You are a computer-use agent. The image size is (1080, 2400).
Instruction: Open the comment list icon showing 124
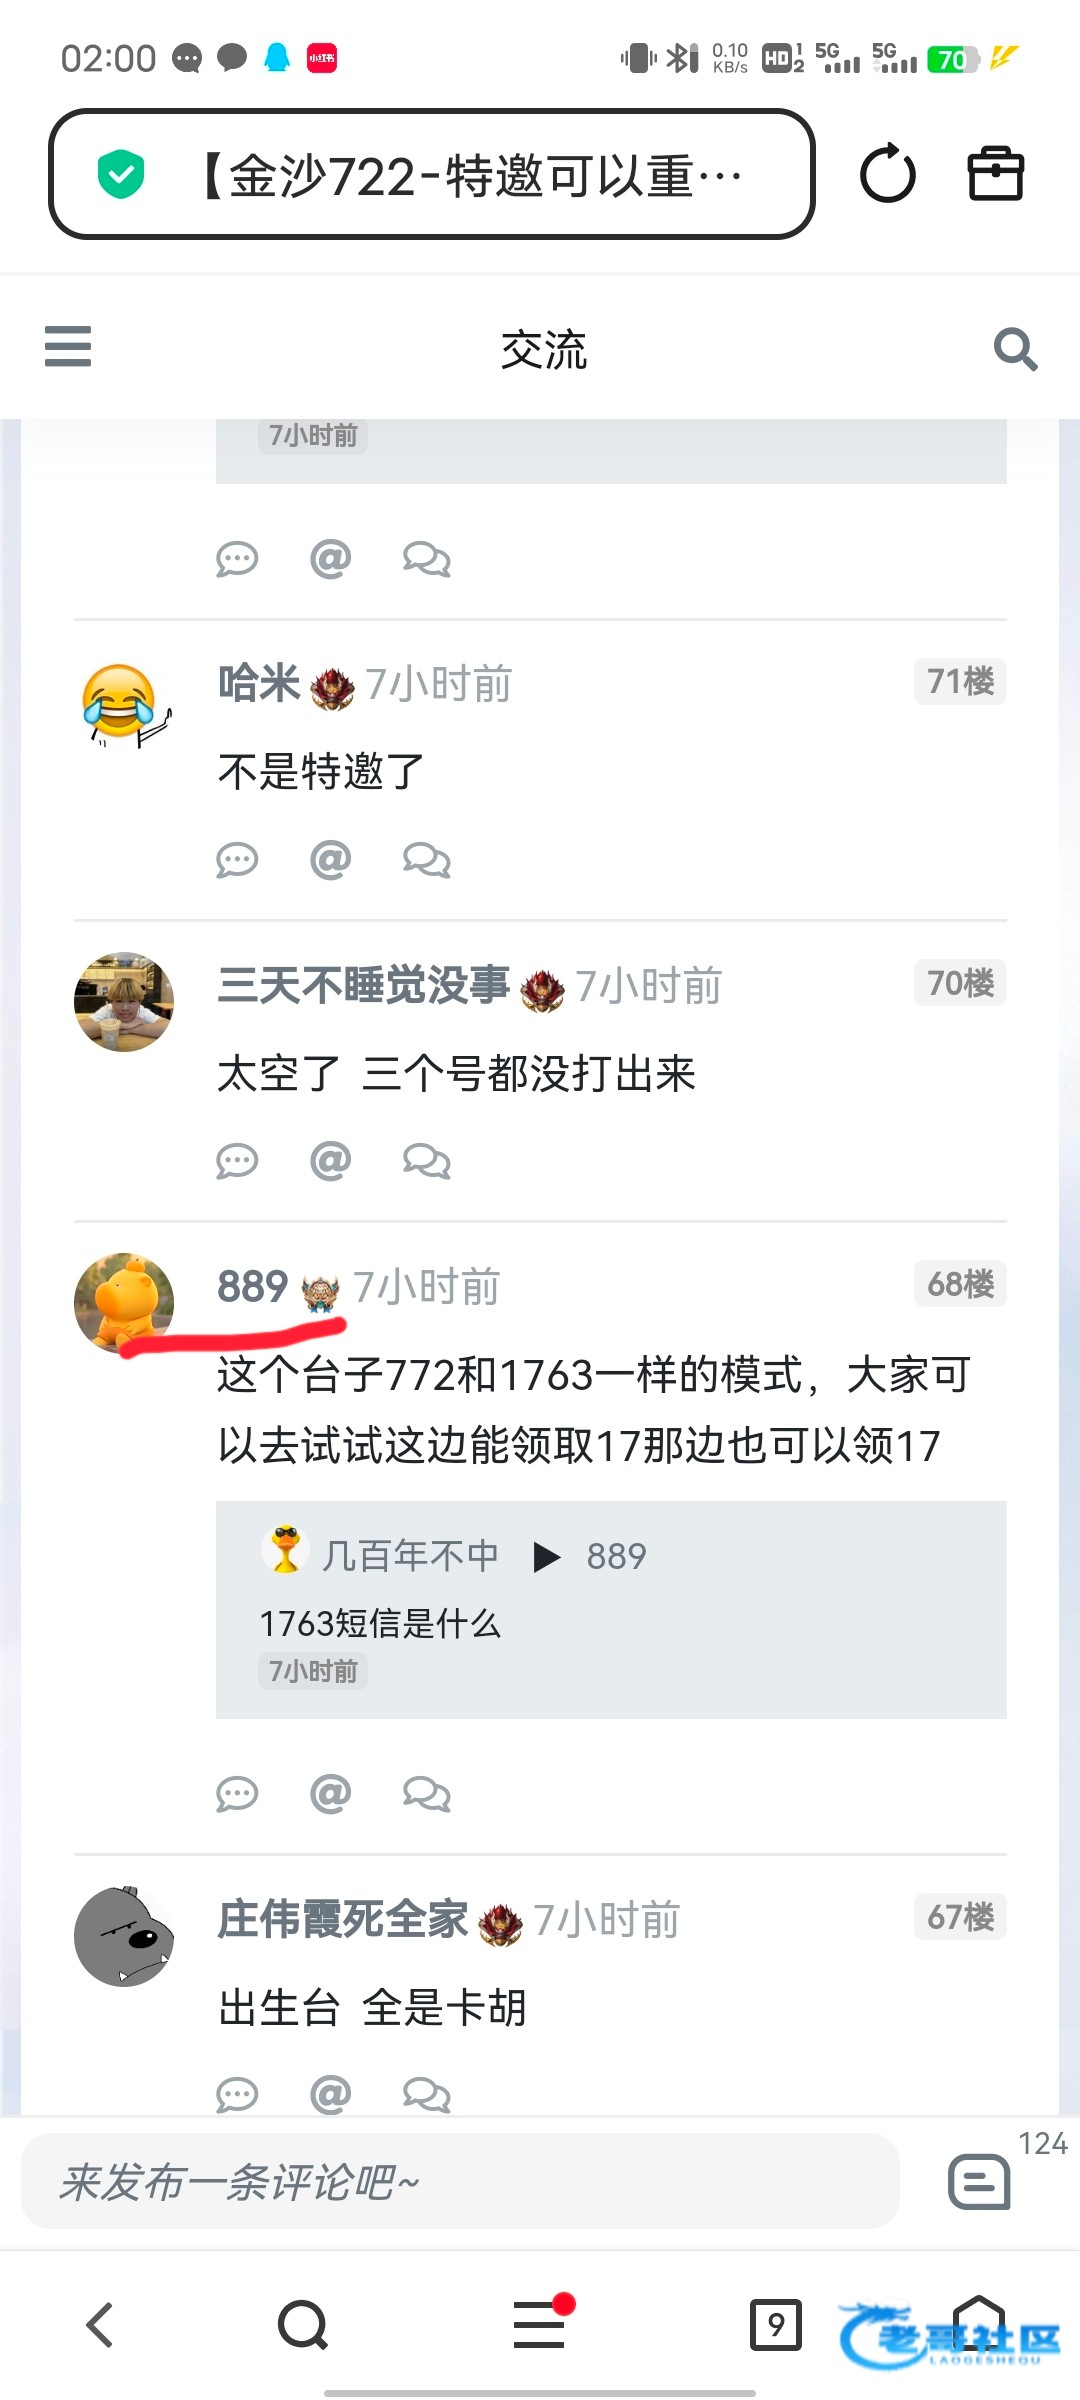(x=979, y=2181)
